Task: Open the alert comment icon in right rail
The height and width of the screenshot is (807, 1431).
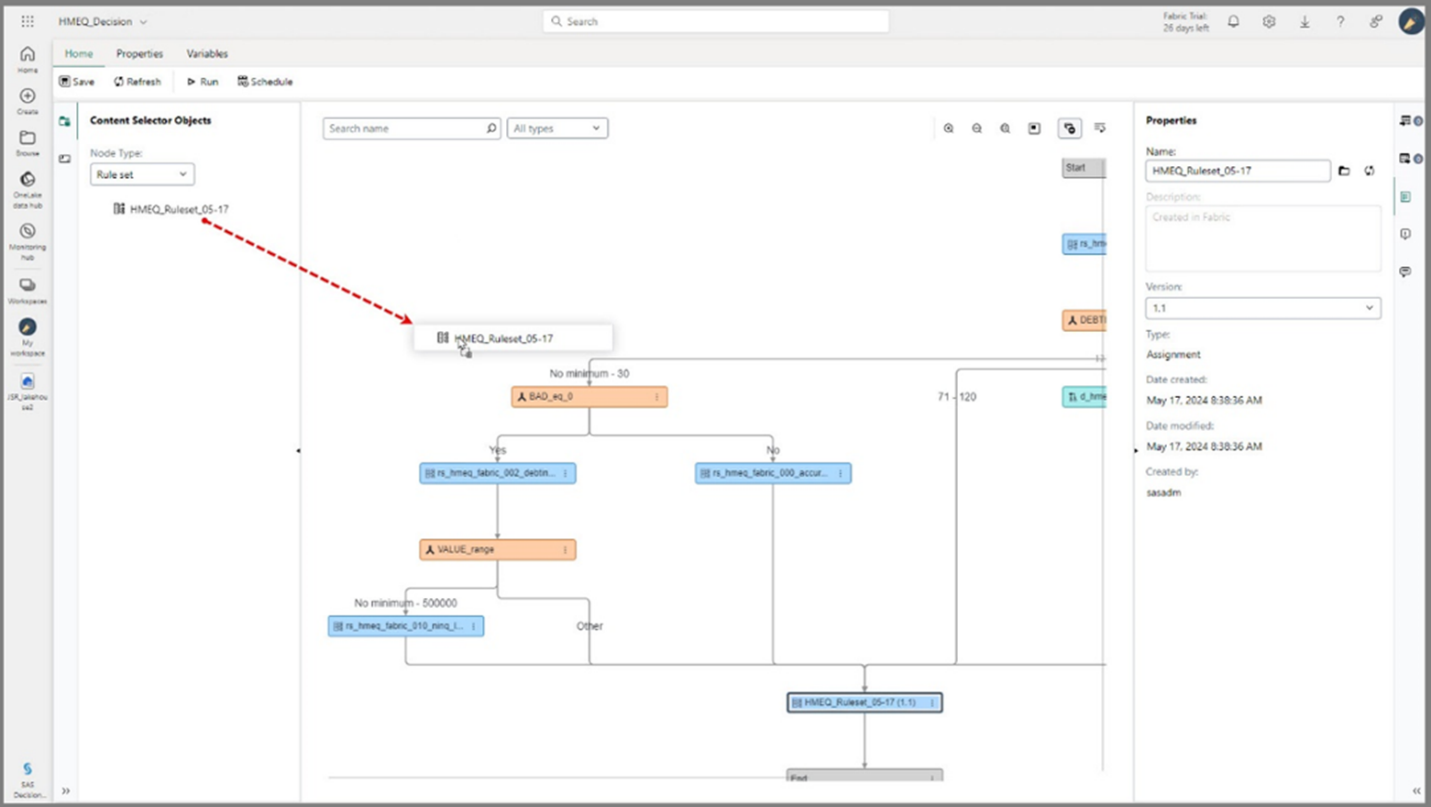Action: click(x=1405, y=234)
